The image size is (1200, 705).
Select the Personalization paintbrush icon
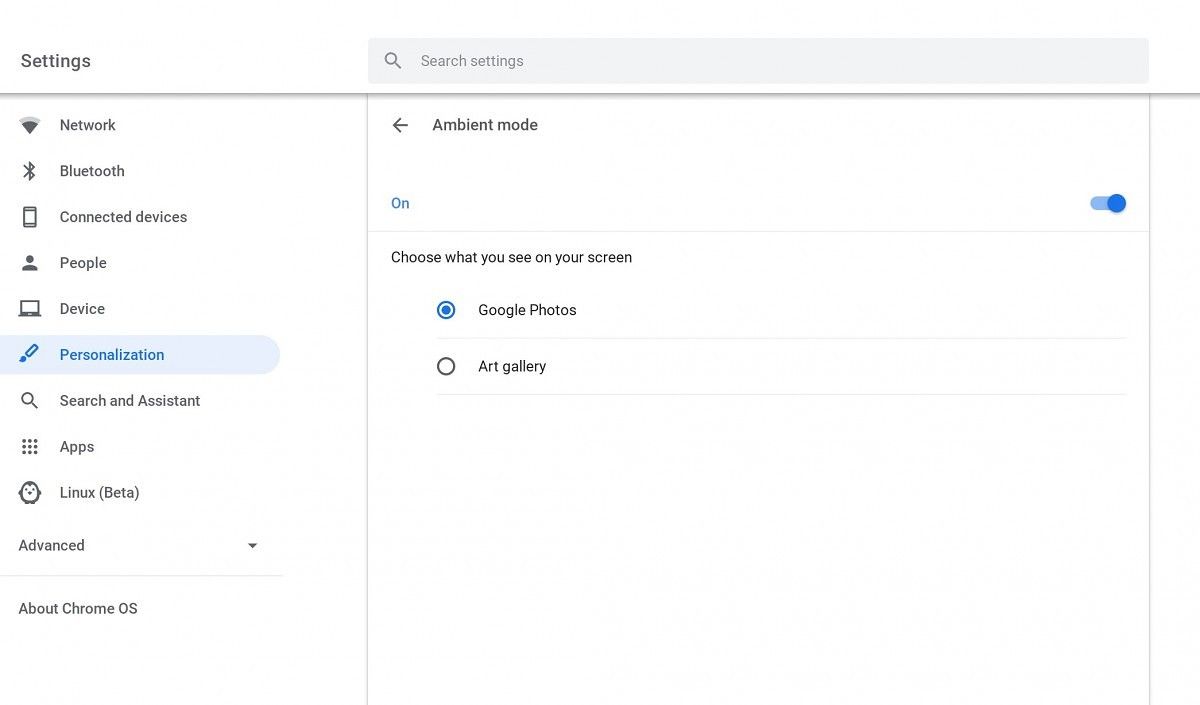[x=29, y=354]
